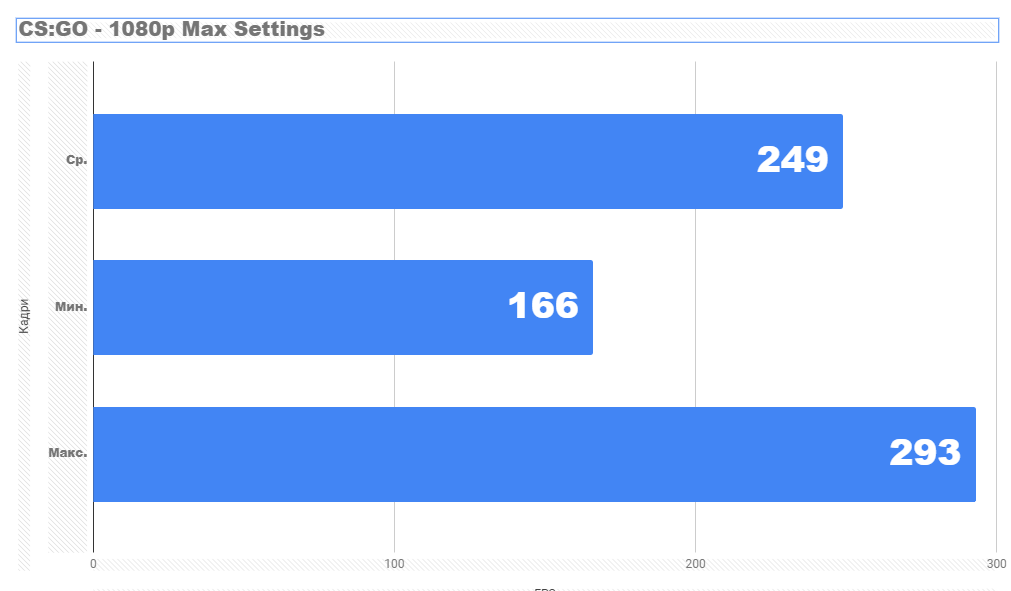
Task: Select the 249 data label
Action: click(792, 159)
